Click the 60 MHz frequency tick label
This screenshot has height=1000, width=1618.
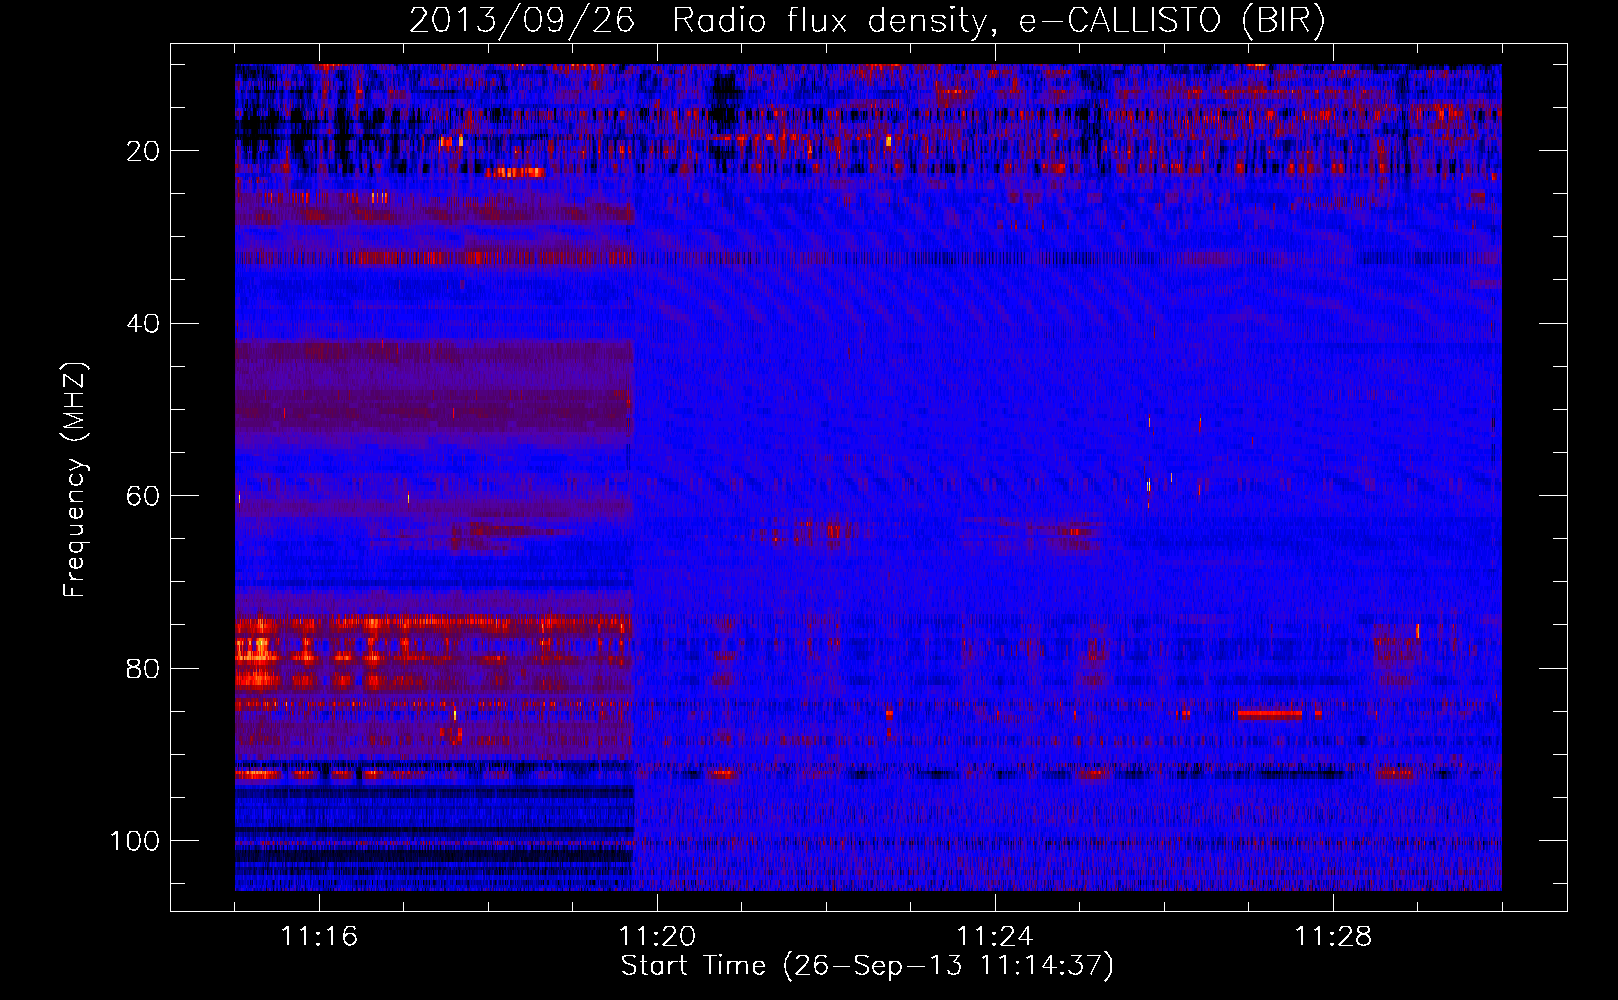point(144,496)
